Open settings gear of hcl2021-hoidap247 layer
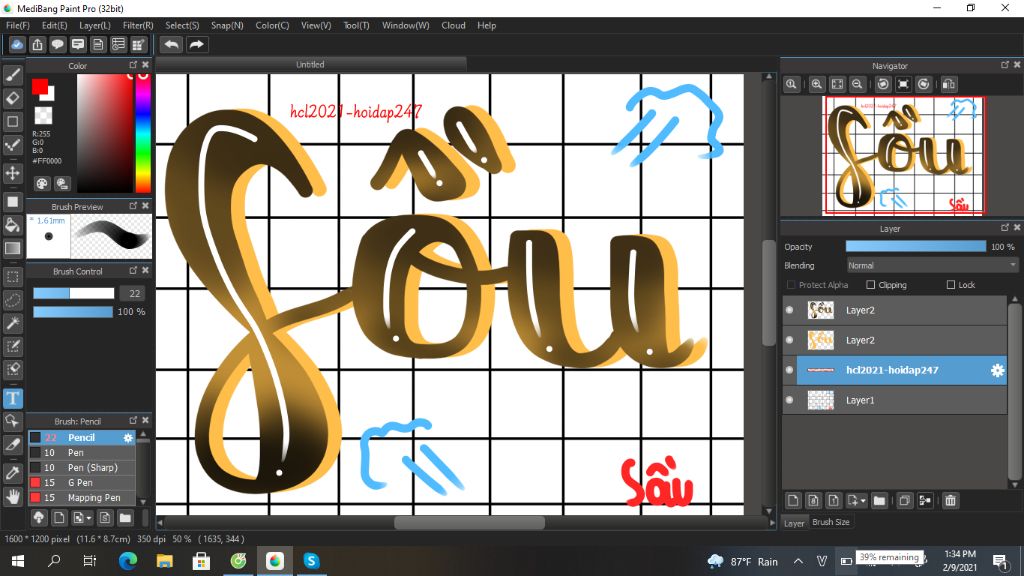Screen dimensions: 1024x576 pos(997,370)
